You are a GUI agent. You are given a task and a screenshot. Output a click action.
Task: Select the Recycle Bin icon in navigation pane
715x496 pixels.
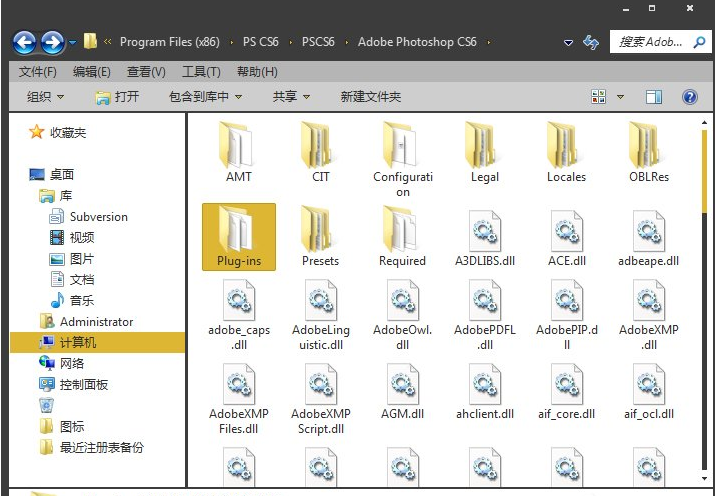click(x=47, y=405)
